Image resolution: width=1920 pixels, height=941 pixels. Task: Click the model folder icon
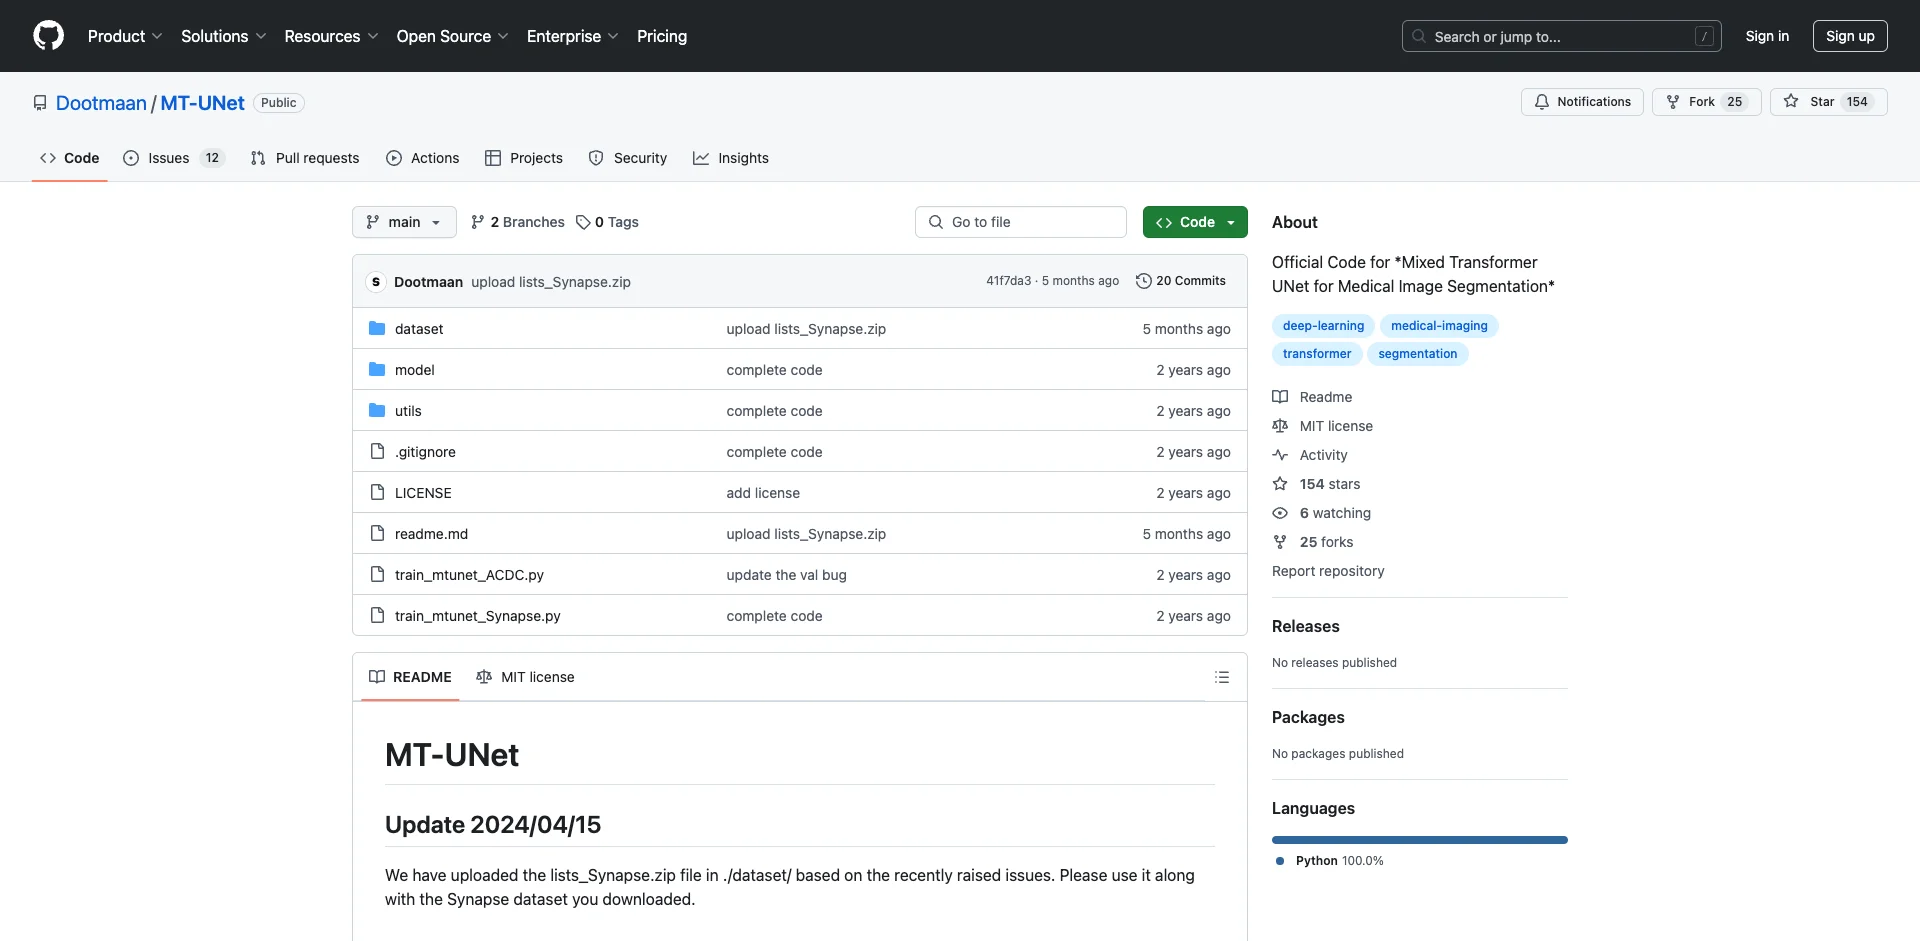377,369
